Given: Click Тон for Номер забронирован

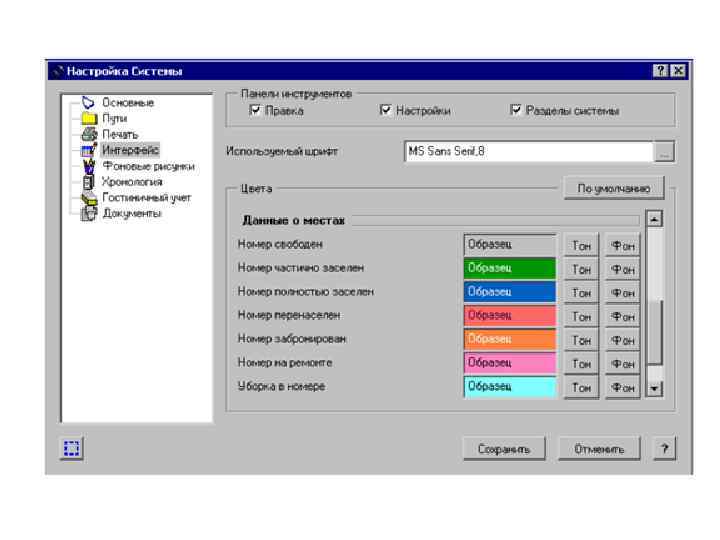Looking at the screenshot, I should (x=581, y=340).
